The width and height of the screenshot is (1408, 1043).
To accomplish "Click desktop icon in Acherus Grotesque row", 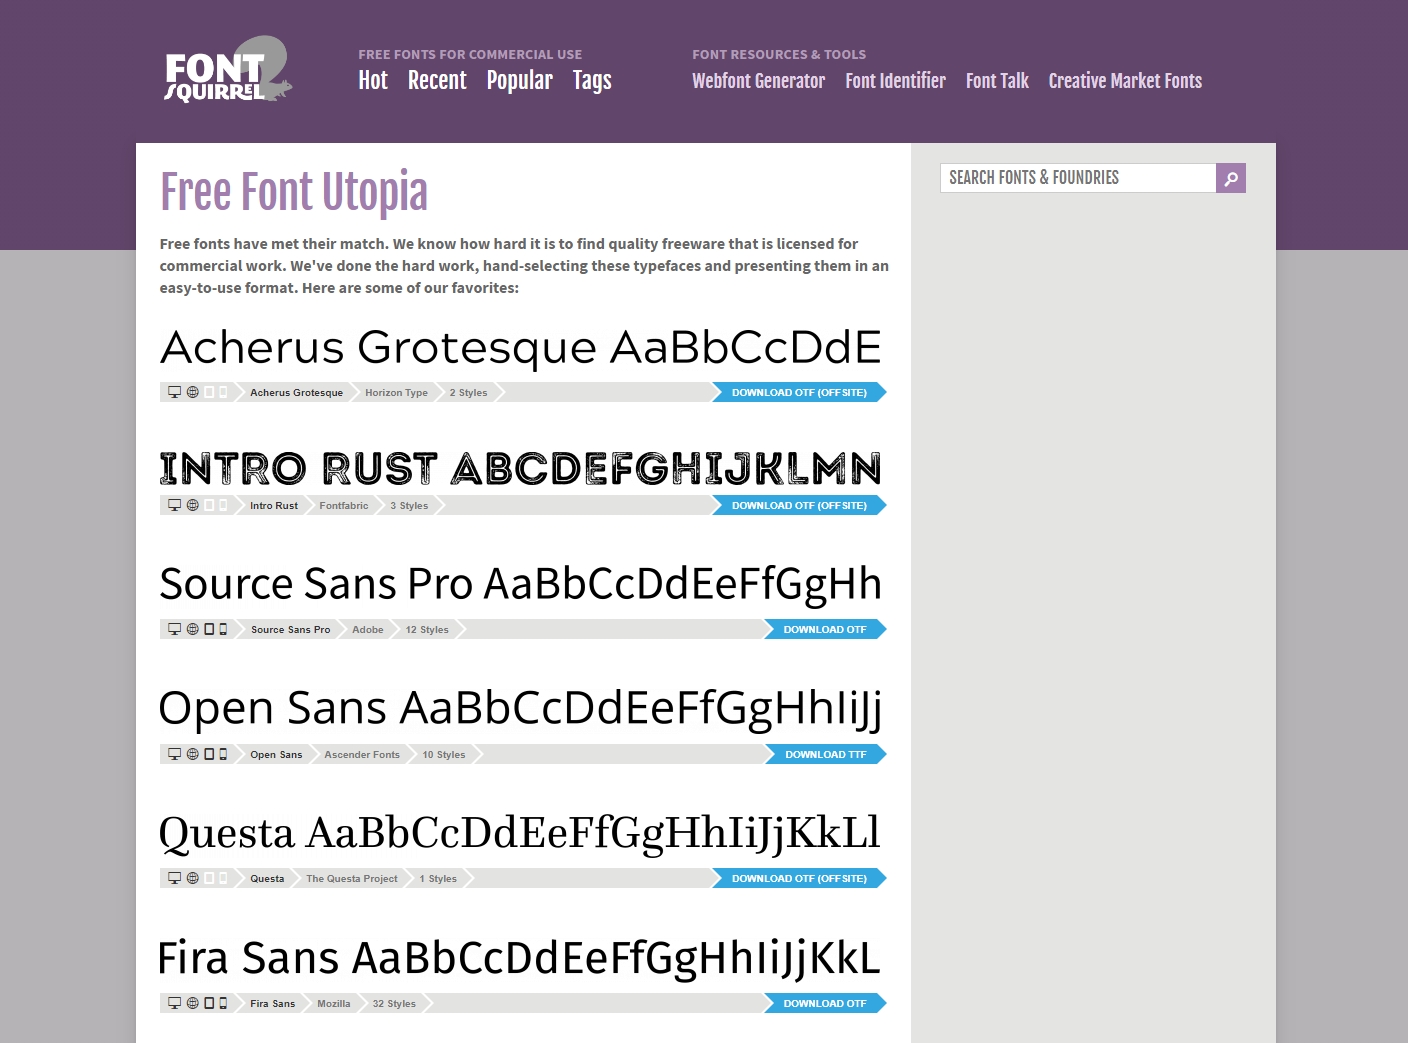I will point(175,392).
